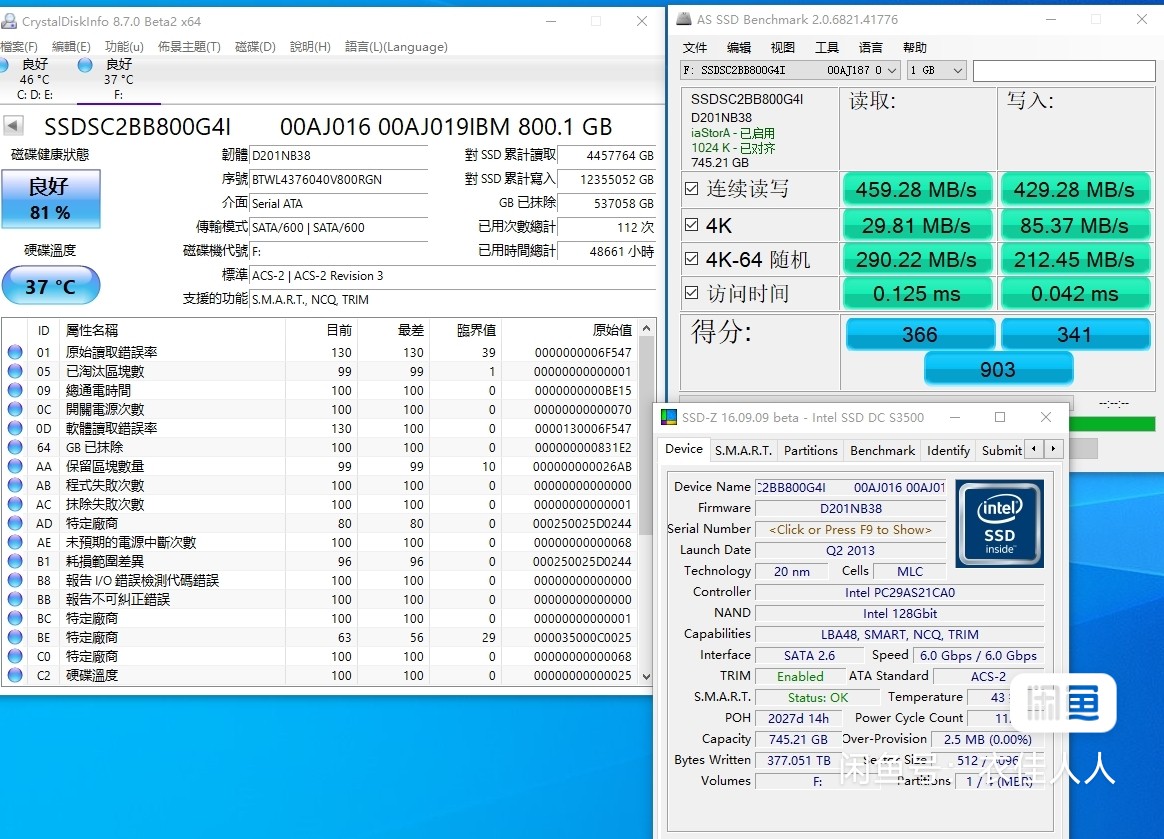Click the 原始值 column header

[x=612, y=330]
